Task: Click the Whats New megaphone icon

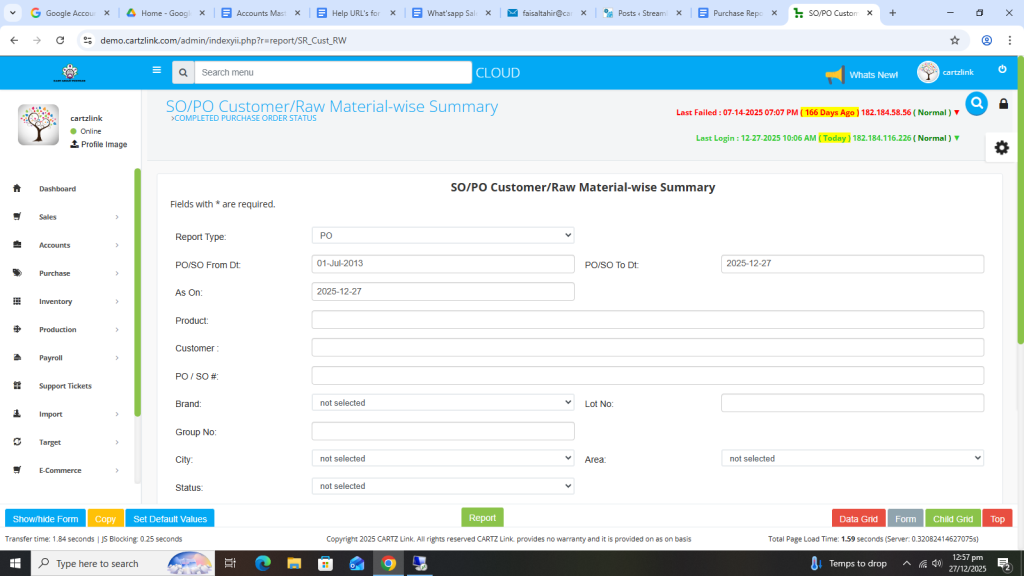Action: pyautogui.click(x=834, y=74)
